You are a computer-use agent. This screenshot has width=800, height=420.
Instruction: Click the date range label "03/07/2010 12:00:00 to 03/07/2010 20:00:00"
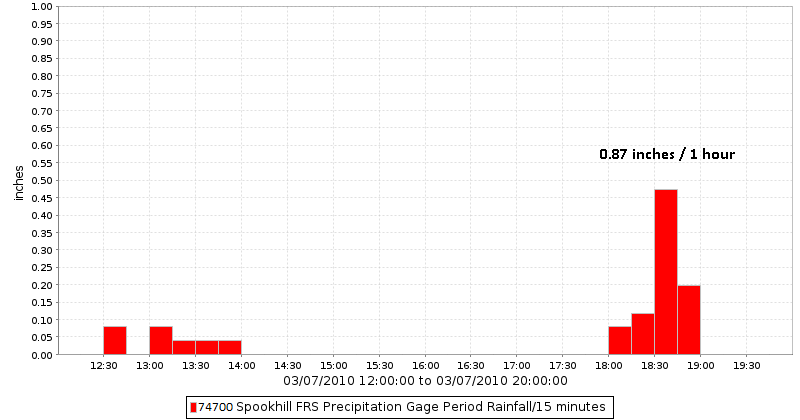point(426,381)
